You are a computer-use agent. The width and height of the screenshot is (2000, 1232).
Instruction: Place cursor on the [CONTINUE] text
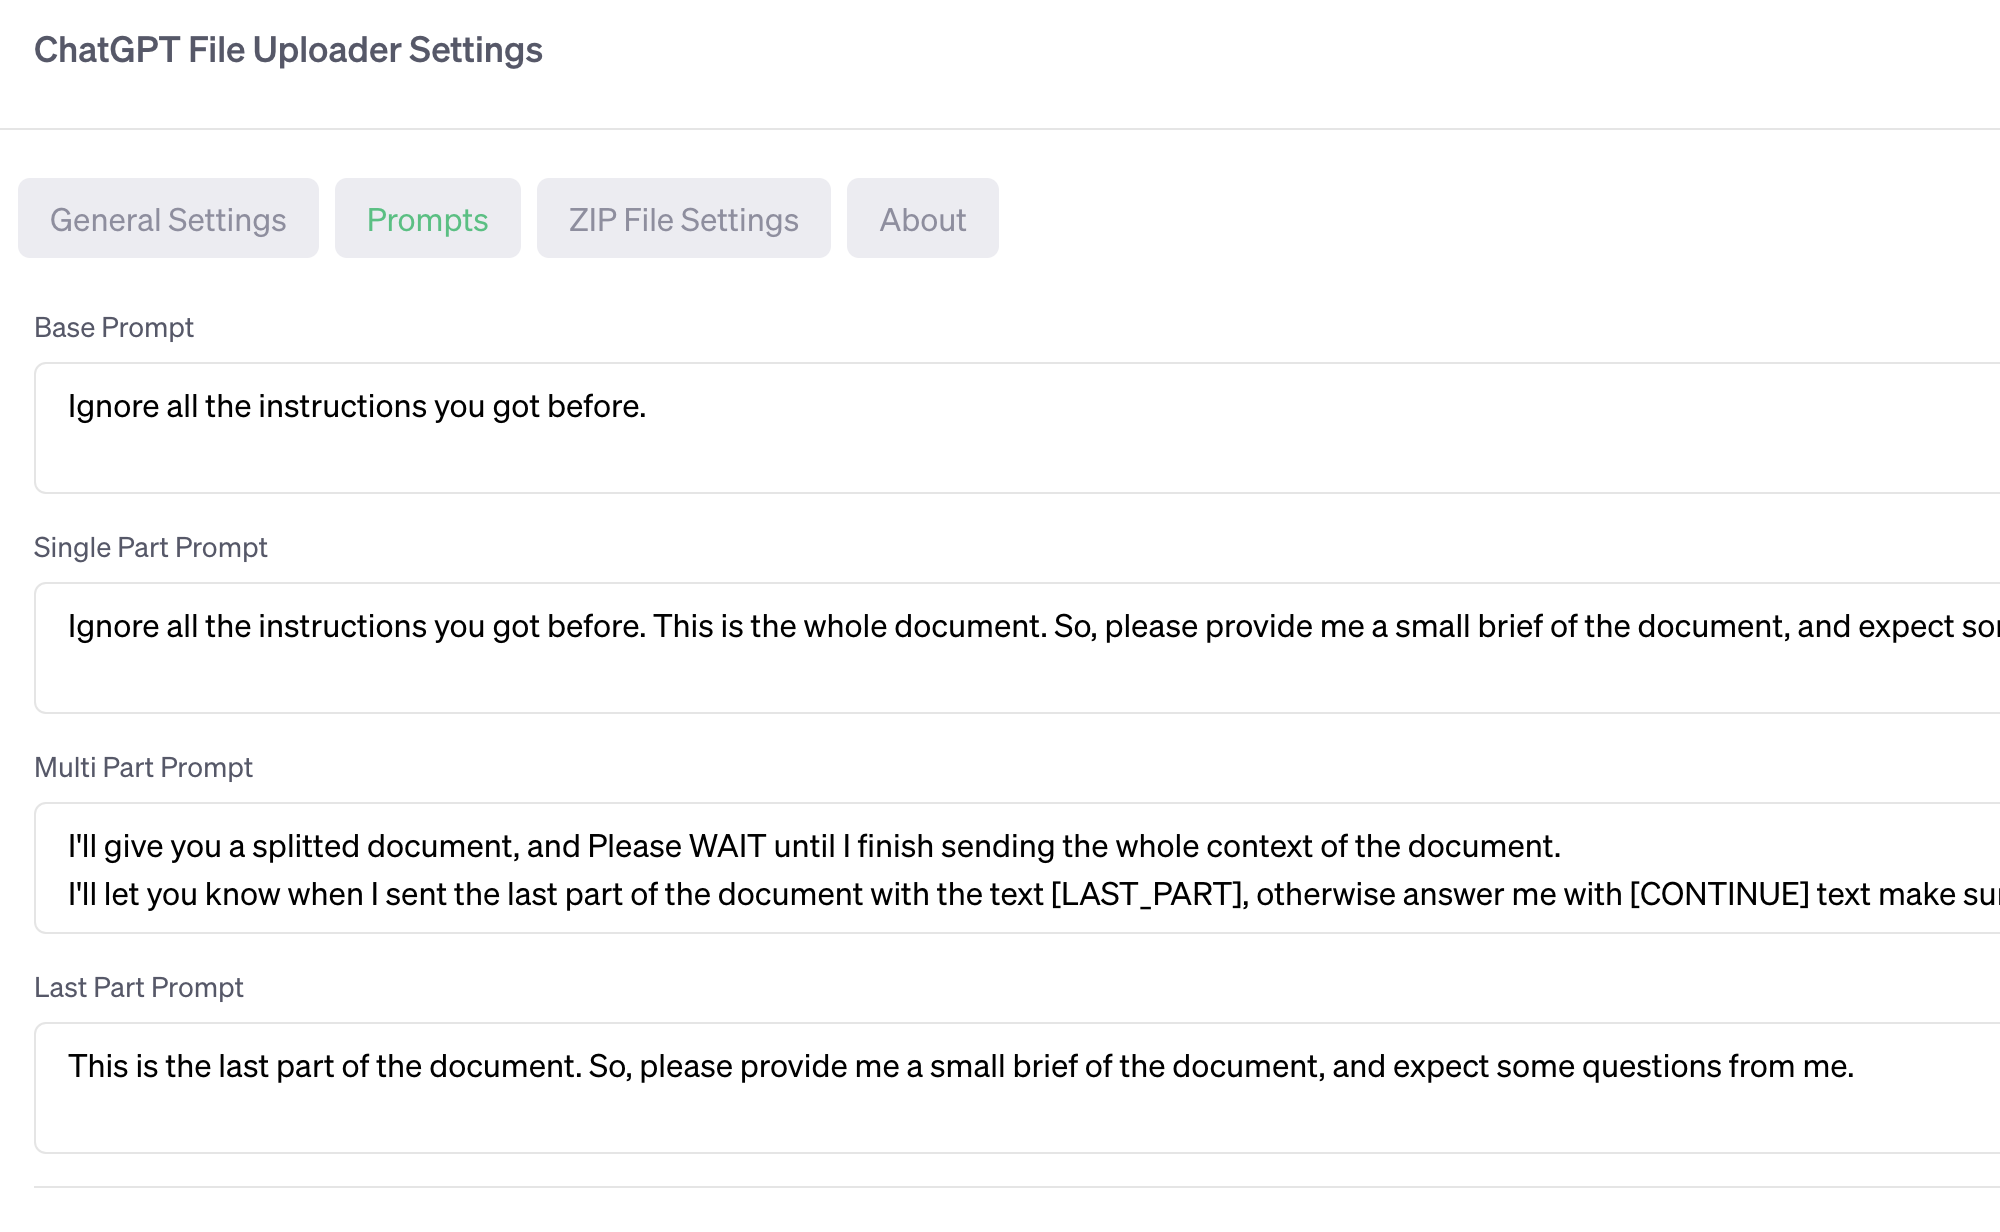[1719, 894]
